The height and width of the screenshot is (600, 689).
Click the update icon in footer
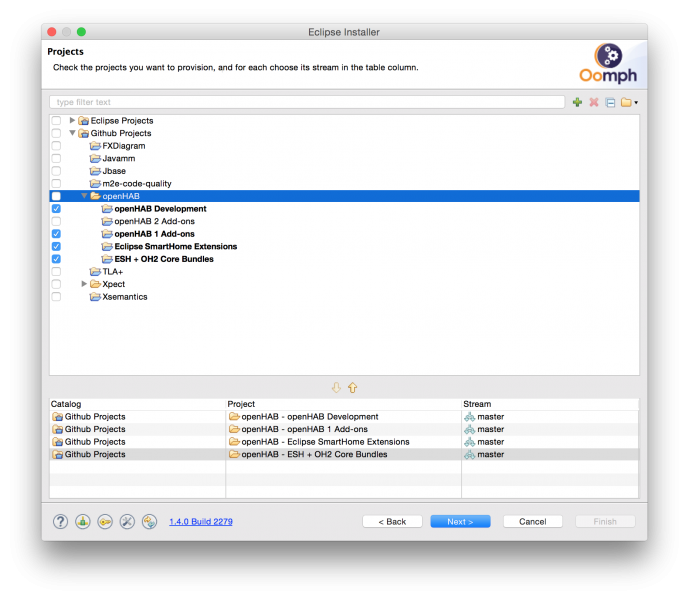pyautogui.click(x=149, y=521)
